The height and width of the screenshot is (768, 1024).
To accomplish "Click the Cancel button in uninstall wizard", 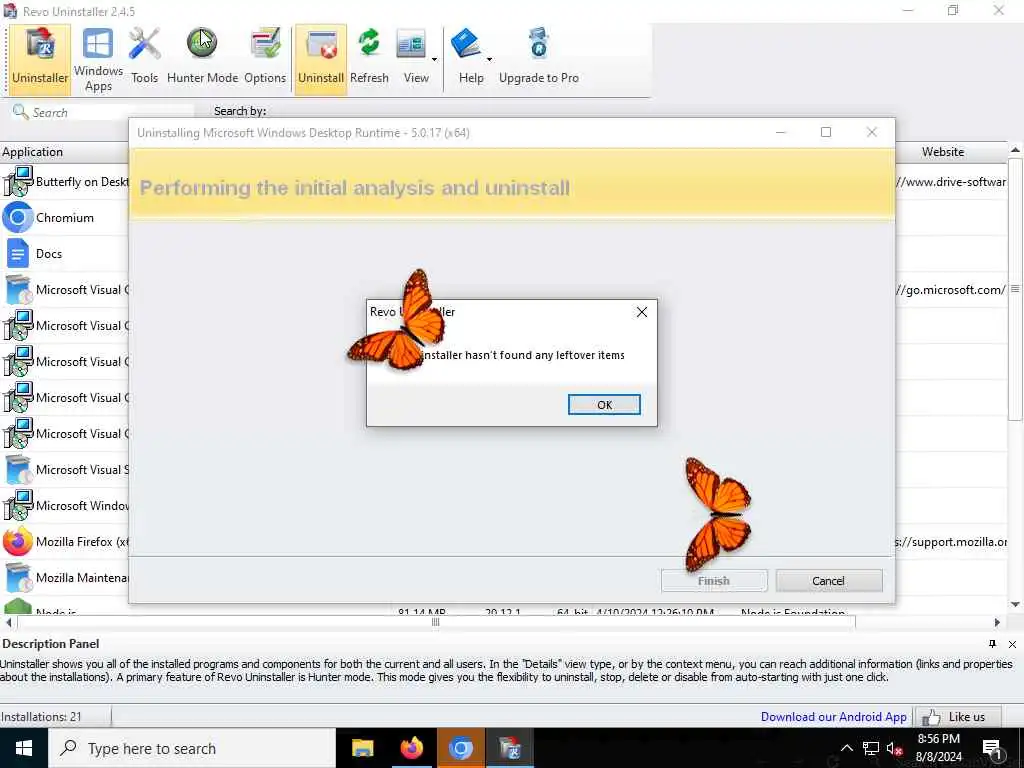I will 829,581.
